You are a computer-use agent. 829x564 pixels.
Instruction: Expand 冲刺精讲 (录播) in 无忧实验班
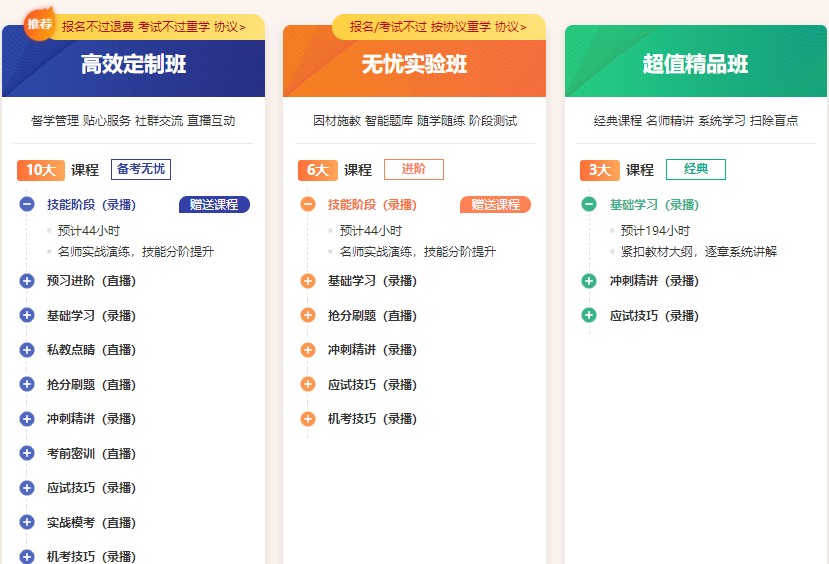(x=308, y=349)
